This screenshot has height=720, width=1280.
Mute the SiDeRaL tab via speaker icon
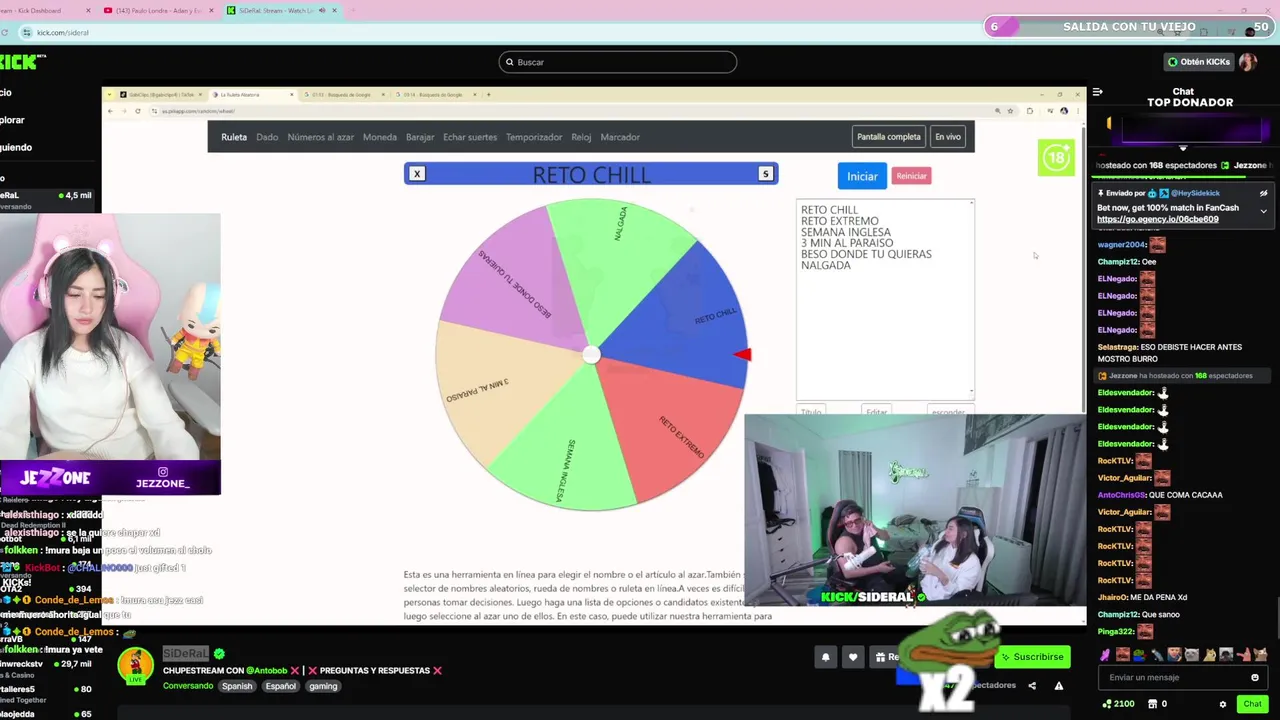322,10
